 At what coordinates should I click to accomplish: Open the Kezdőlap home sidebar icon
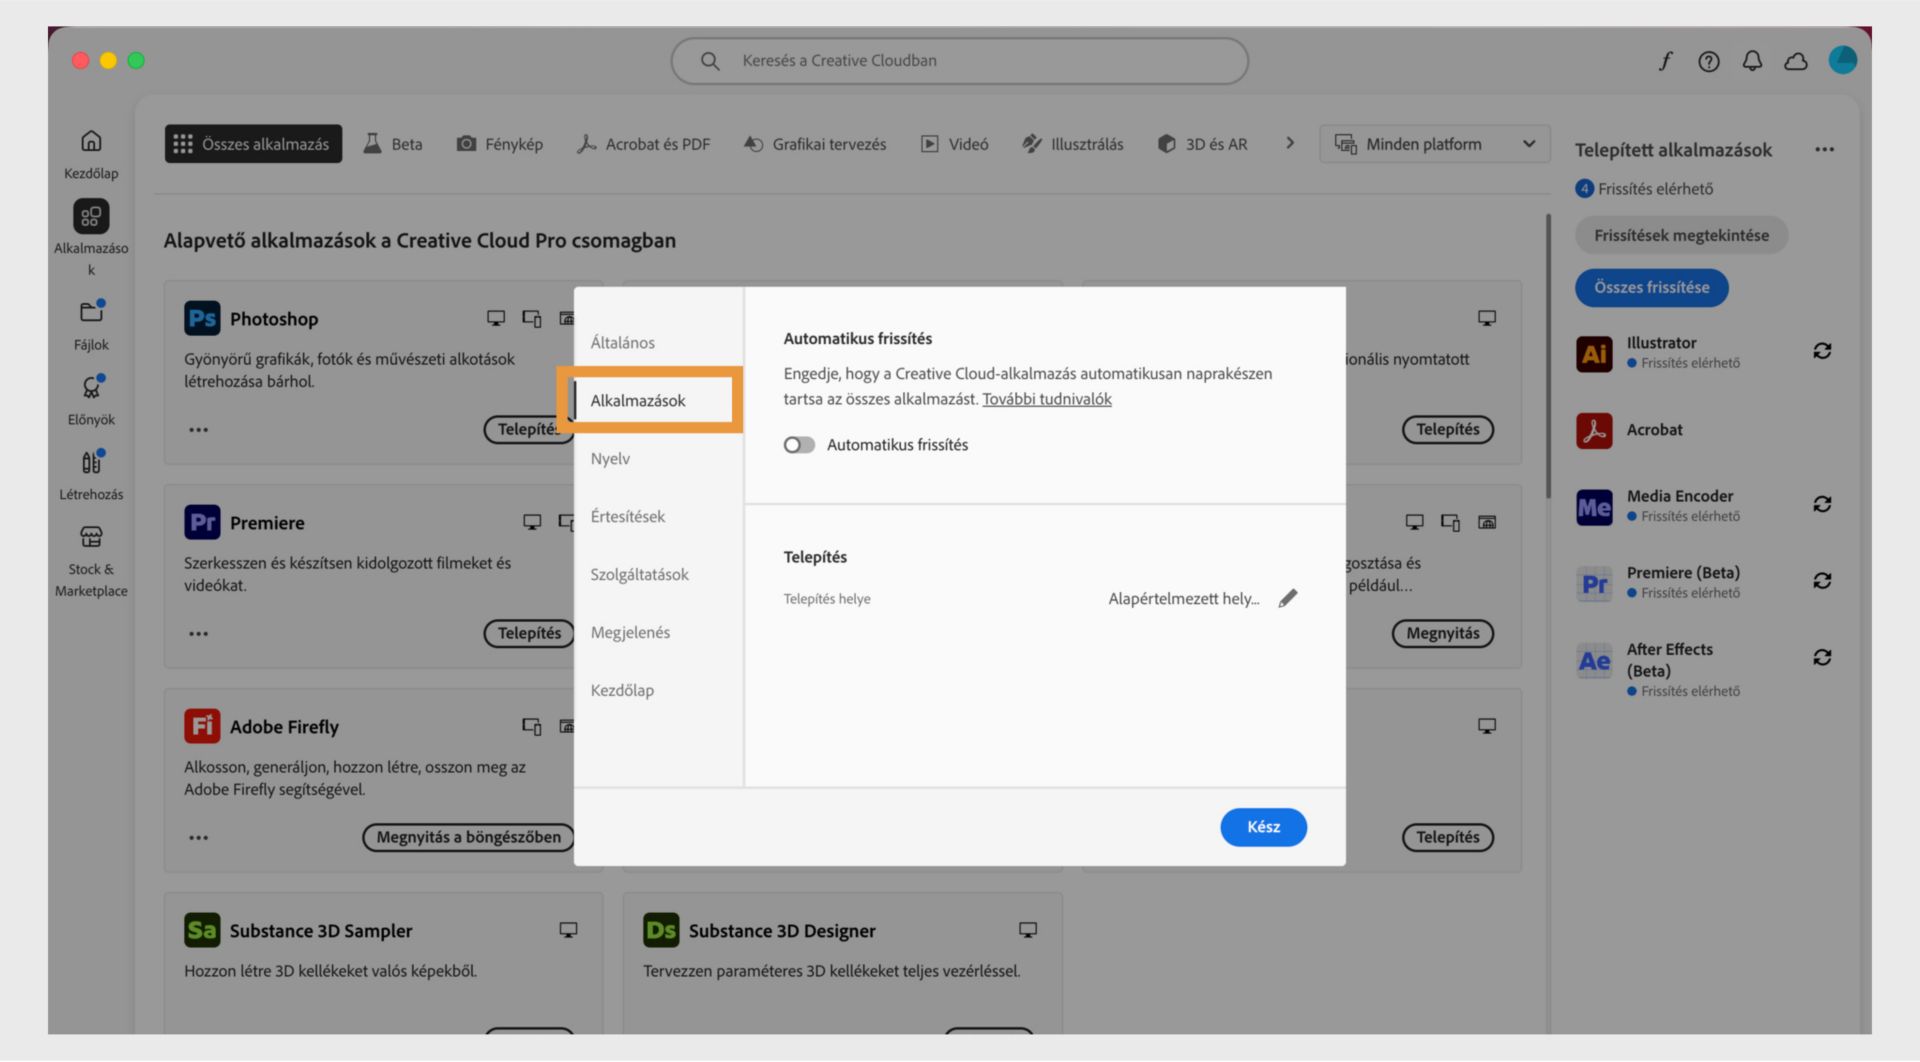coord(91,141)
